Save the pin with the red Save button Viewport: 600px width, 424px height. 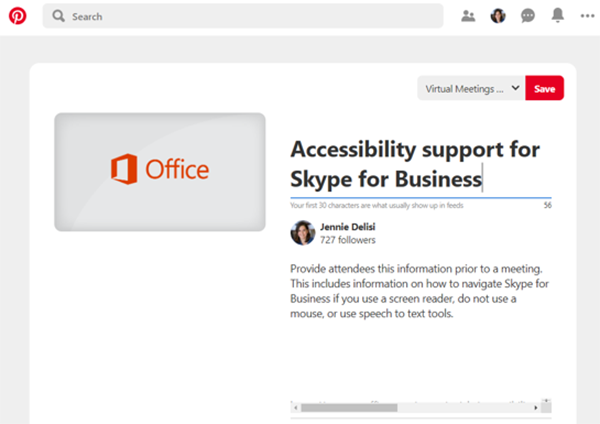tap(544, 88)
